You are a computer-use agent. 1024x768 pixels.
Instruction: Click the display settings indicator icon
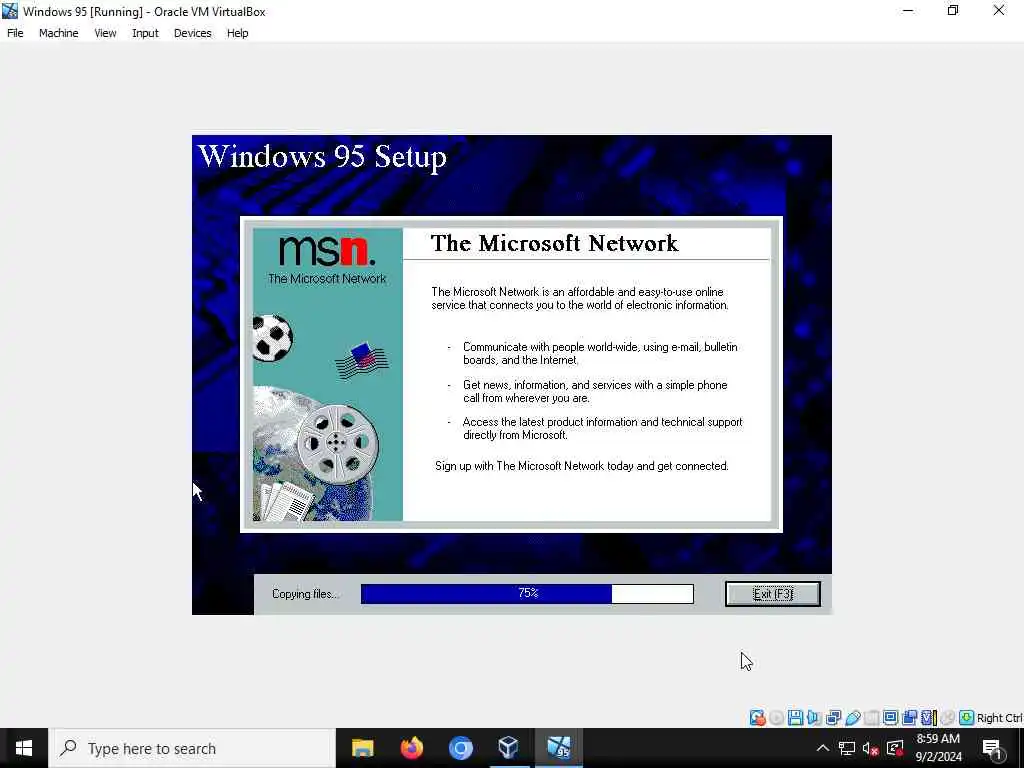(891, 718)
